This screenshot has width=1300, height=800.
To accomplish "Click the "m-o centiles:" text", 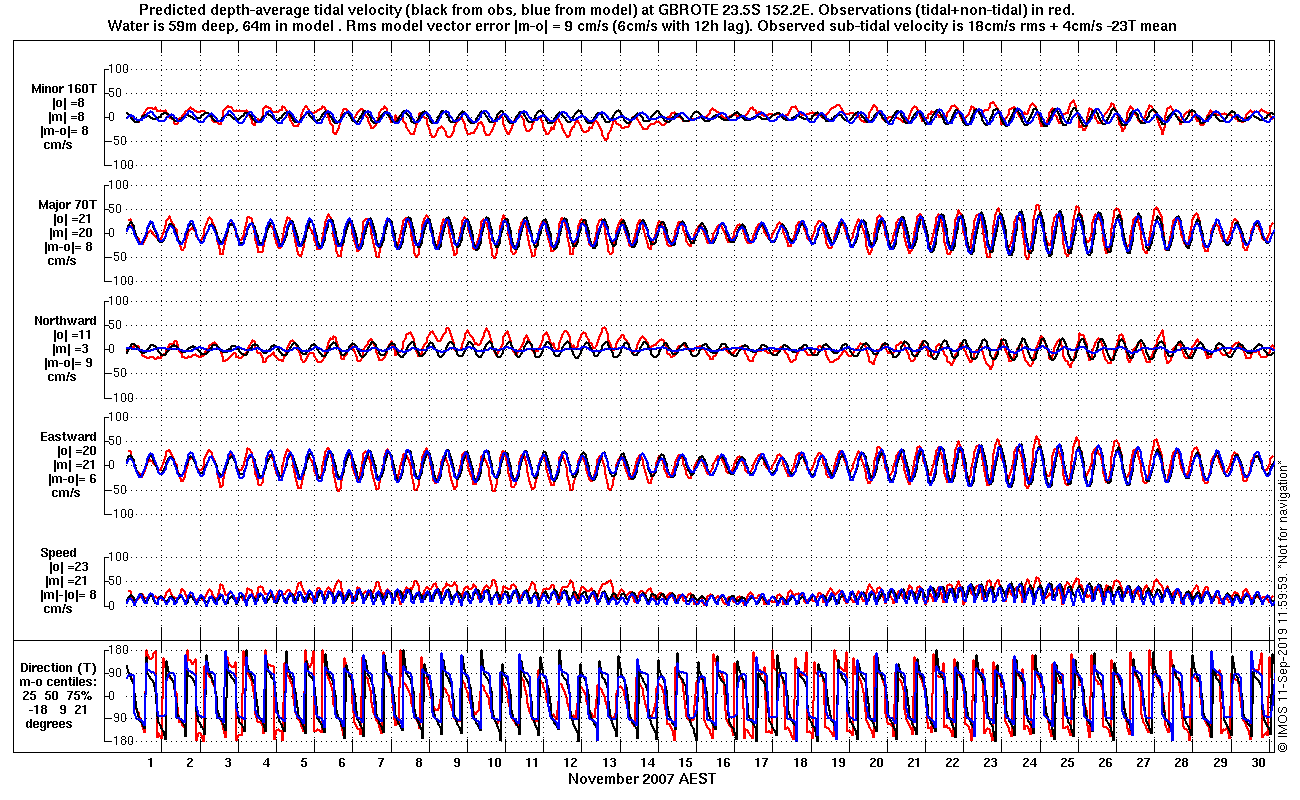I will pos(60,682).
